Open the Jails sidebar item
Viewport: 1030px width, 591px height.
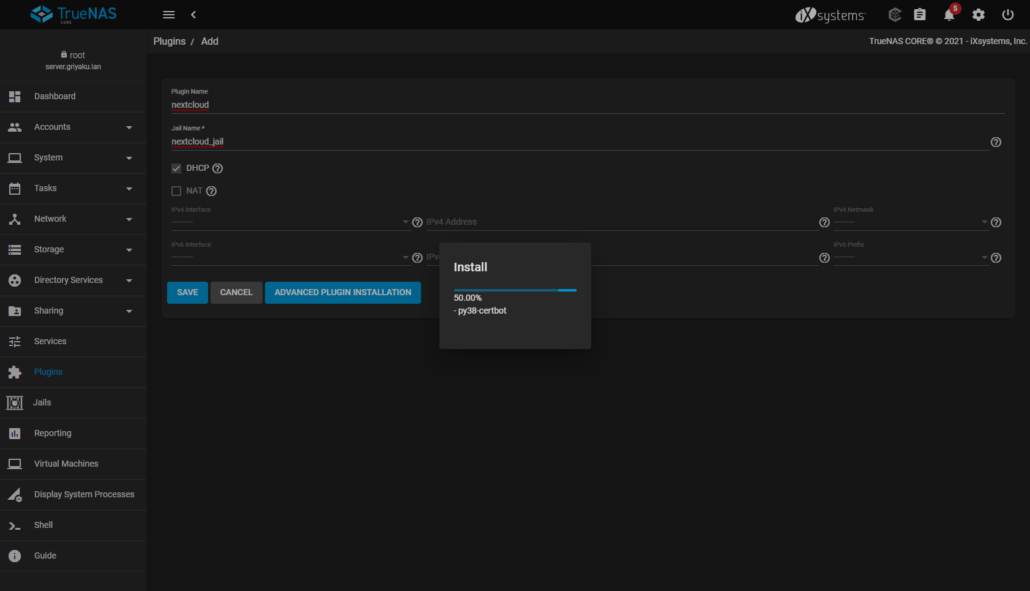(42, 403)
